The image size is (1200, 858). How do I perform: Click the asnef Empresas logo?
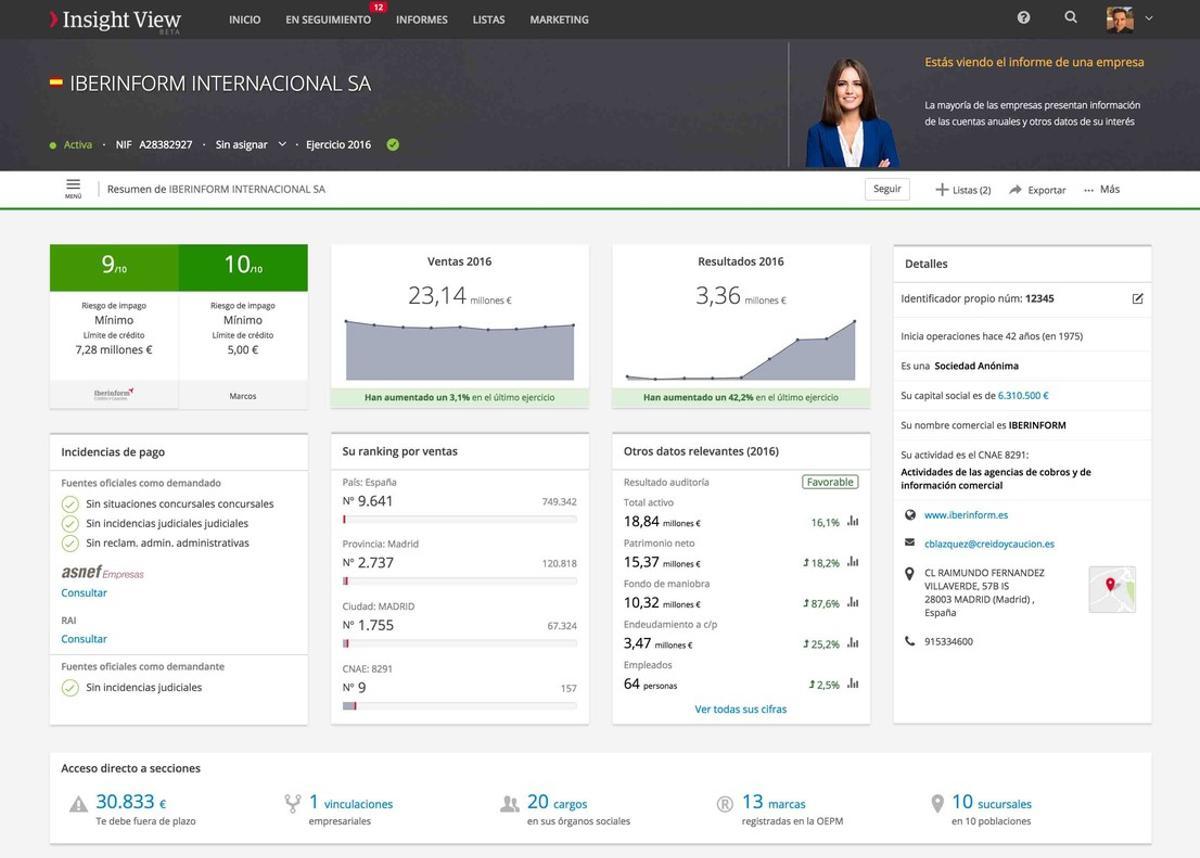pos(102,572)
